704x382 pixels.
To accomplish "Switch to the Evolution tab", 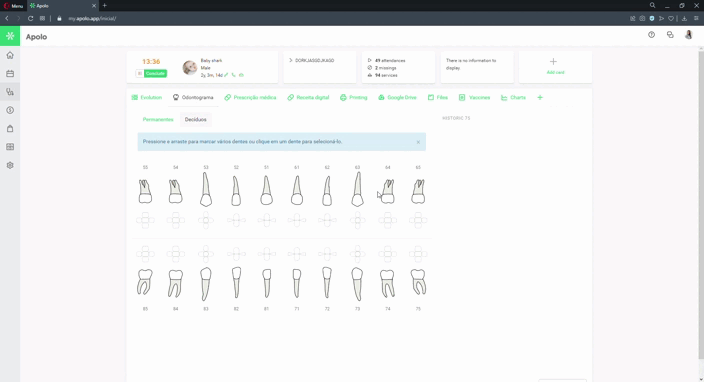I will [147, 97].
